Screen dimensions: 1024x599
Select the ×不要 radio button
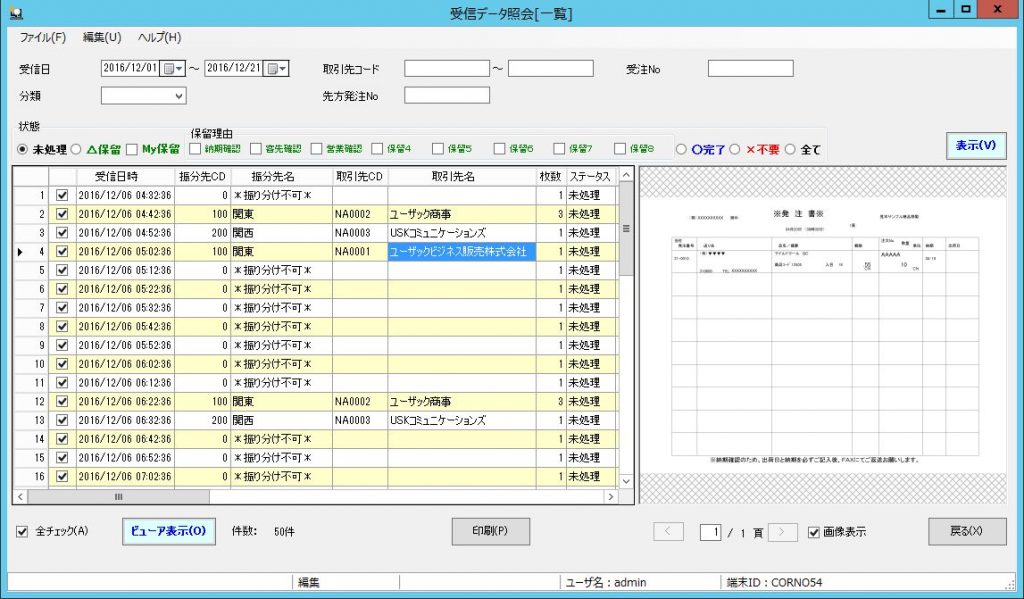point(735,150)
